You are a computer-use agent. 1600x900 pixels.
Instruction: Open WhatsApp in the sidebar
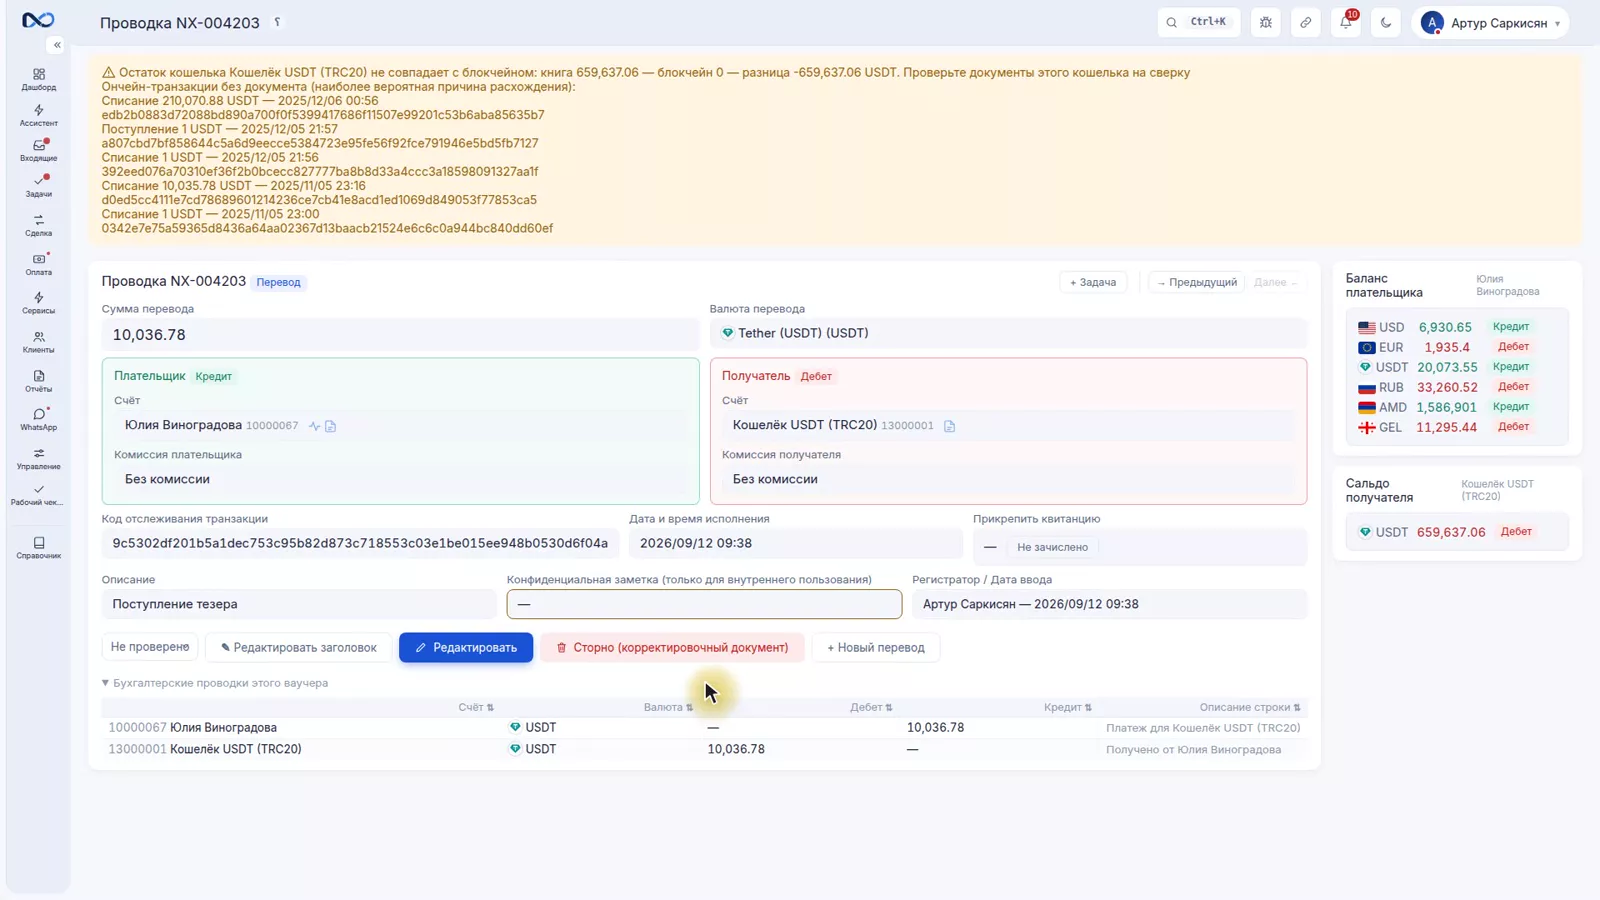tap(38, 419)
